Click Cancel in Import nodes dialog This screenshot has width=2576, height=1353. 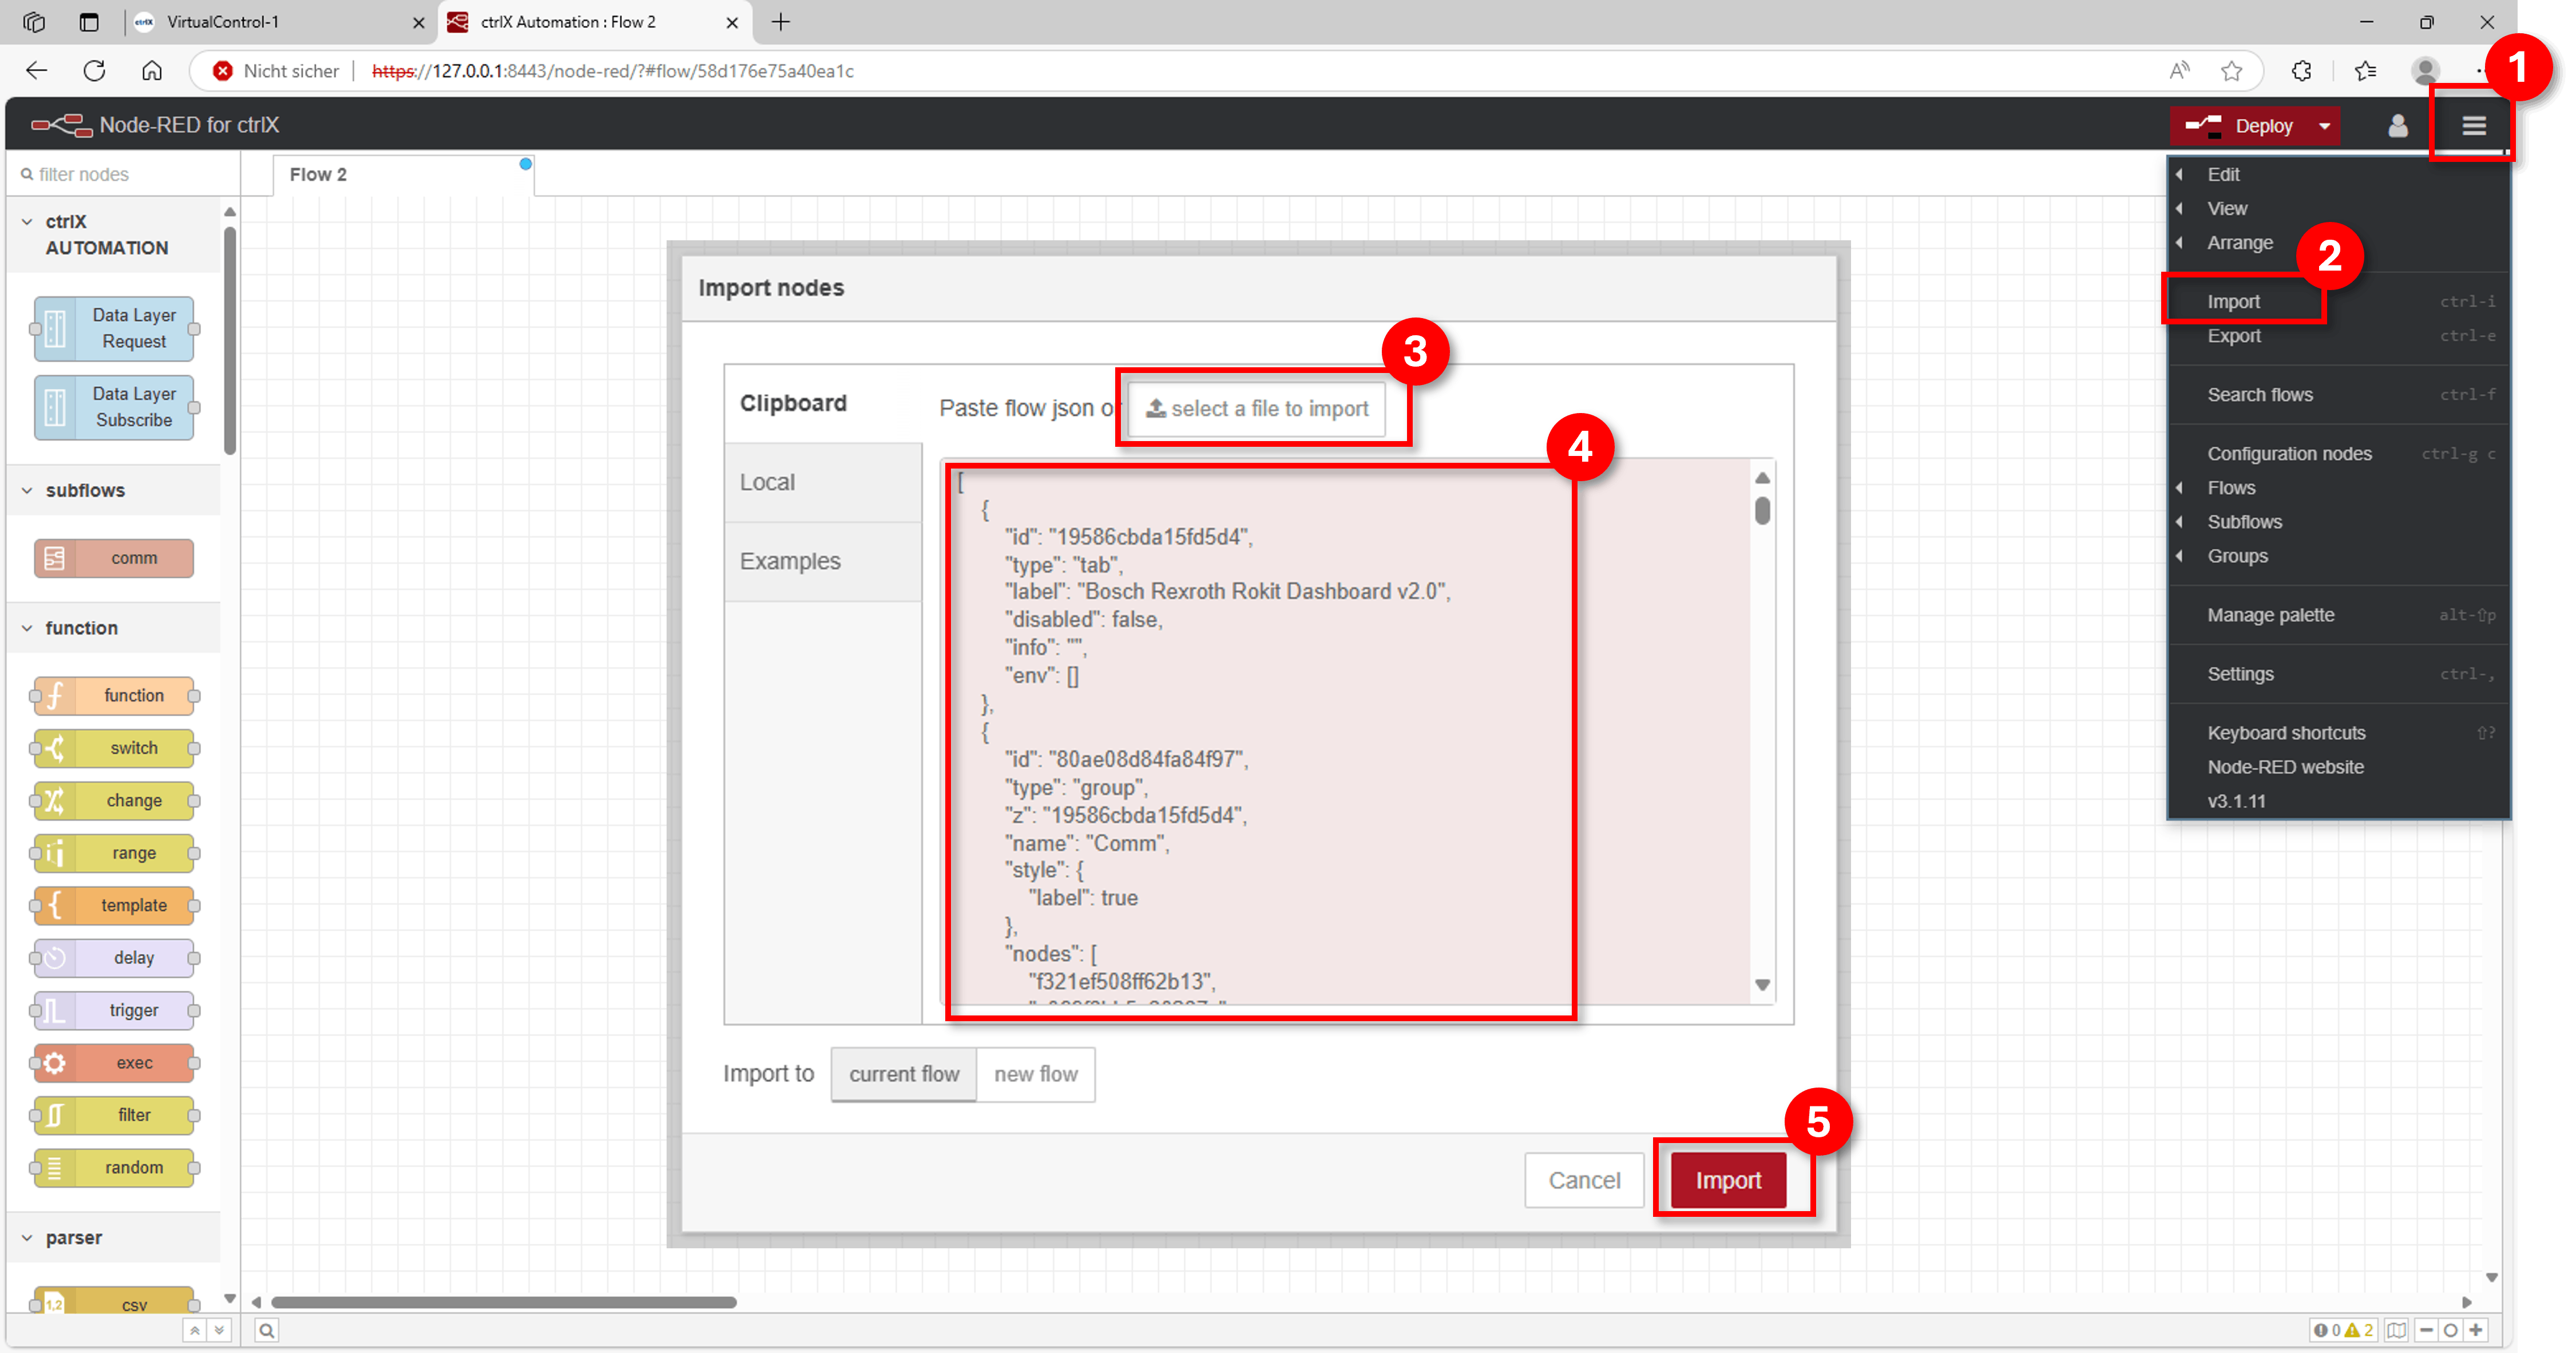tap(1584, 1180)
